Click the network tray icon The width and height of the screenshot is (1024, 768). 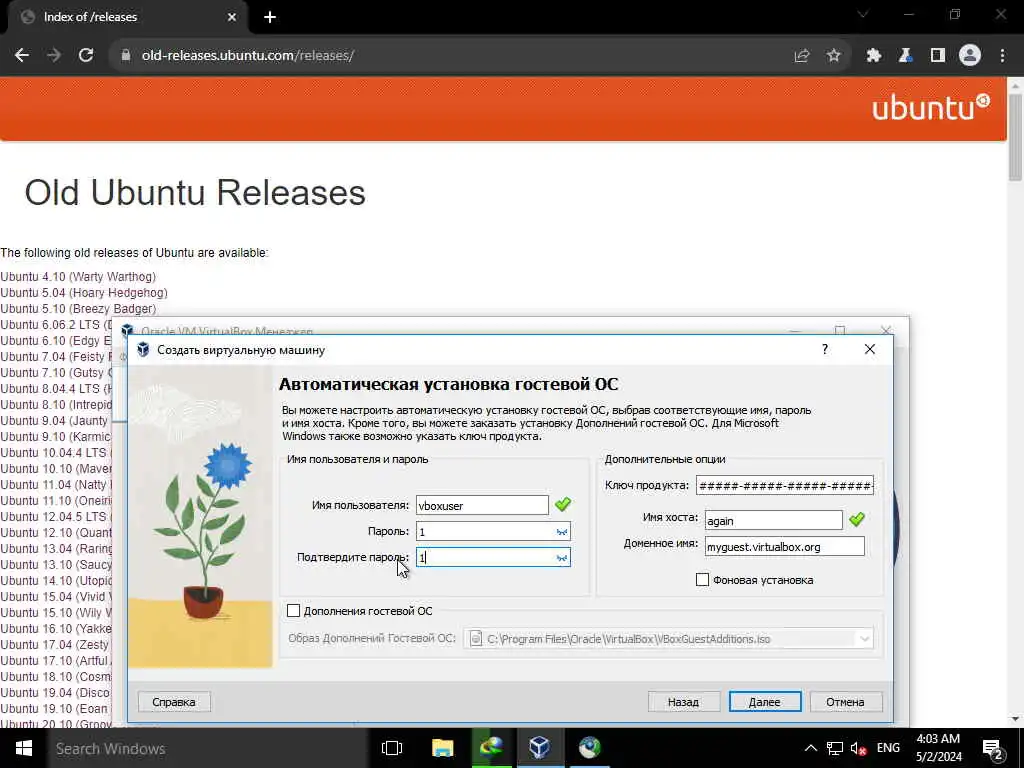pyautogui.click(x=835, y=748)
